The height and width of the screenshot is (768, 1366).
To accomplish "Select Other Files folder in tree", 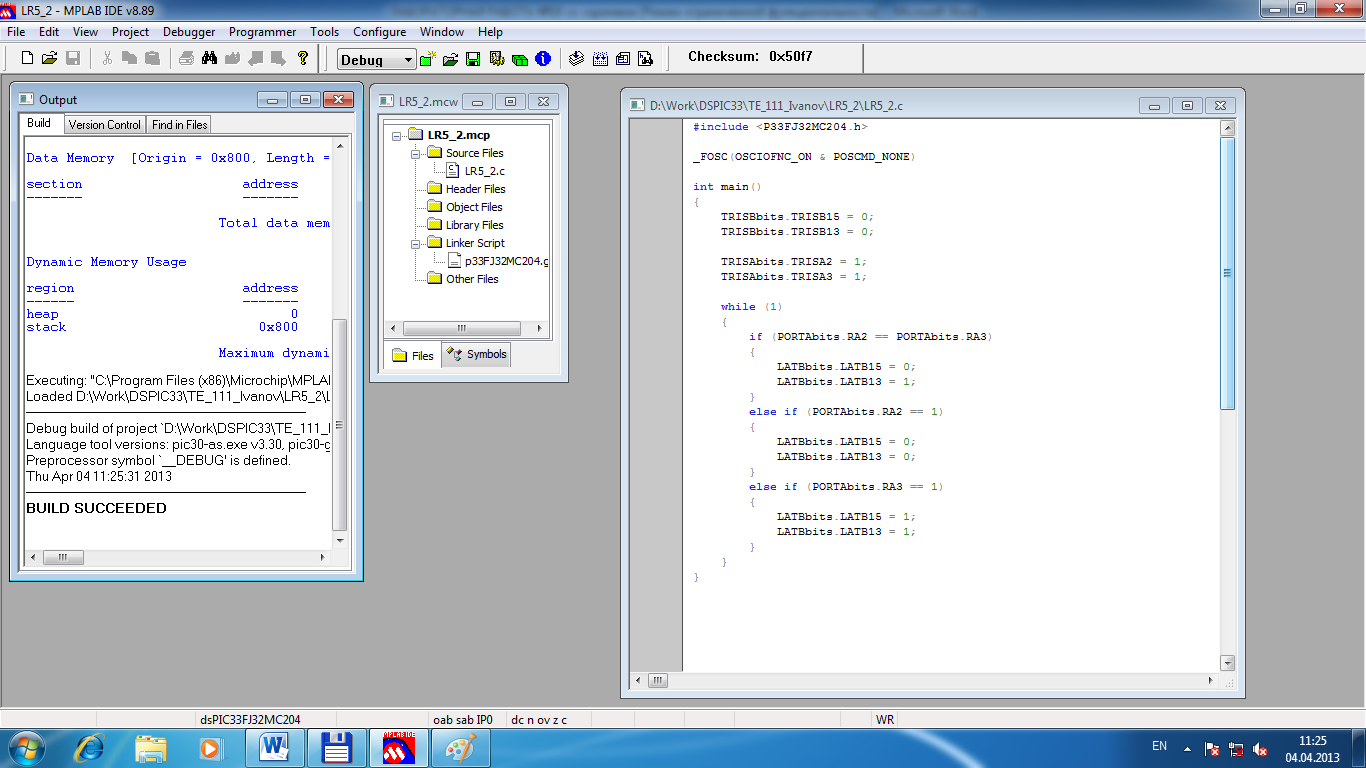I will pos(472,279).
